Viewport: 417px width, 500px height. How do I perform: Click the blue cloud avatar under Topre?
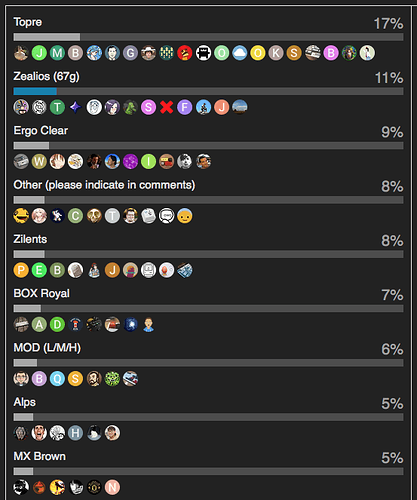(x=239, y=53)
